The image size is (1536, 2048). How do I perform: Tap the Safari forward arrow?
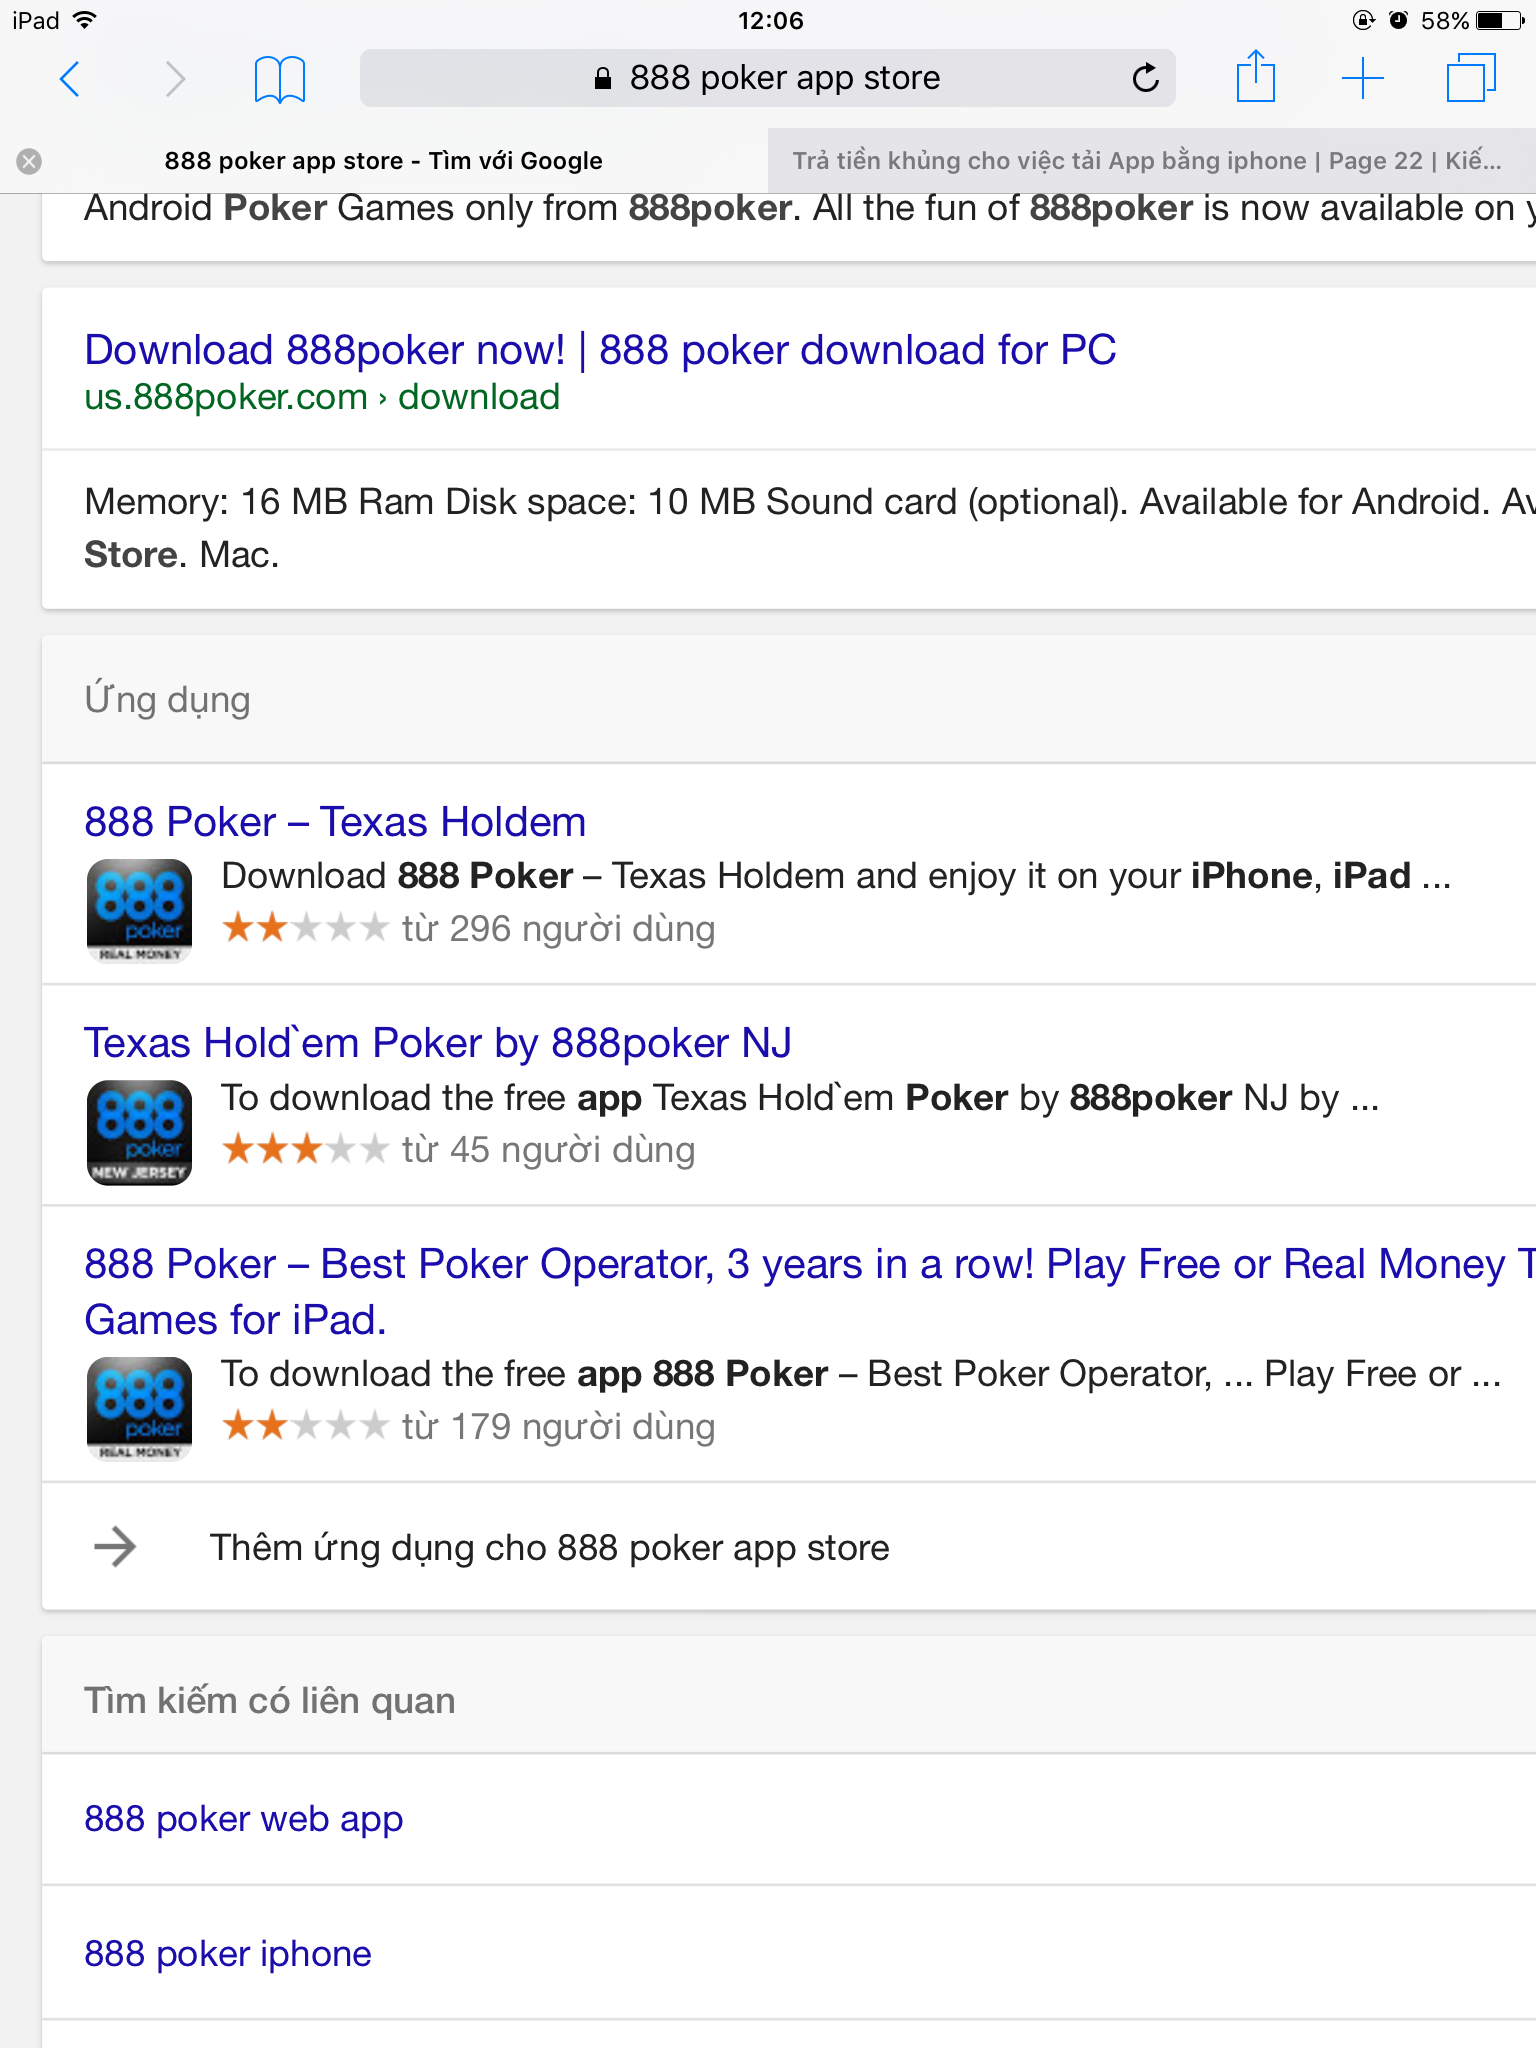pyautogui.click(x=175, y=78)
